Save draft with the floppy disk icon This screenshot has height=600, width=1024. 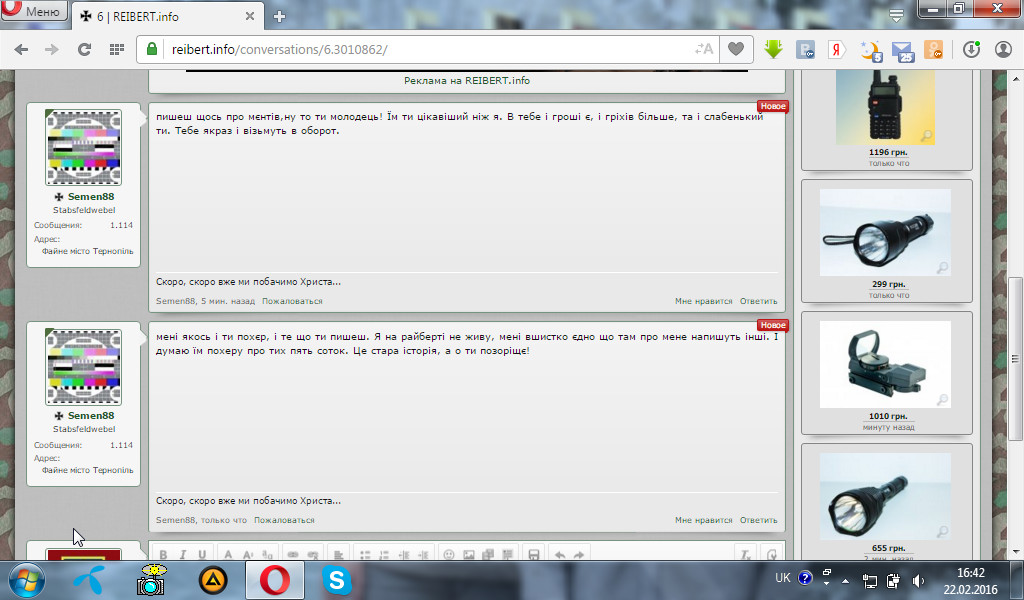click(x=534, y=554)
